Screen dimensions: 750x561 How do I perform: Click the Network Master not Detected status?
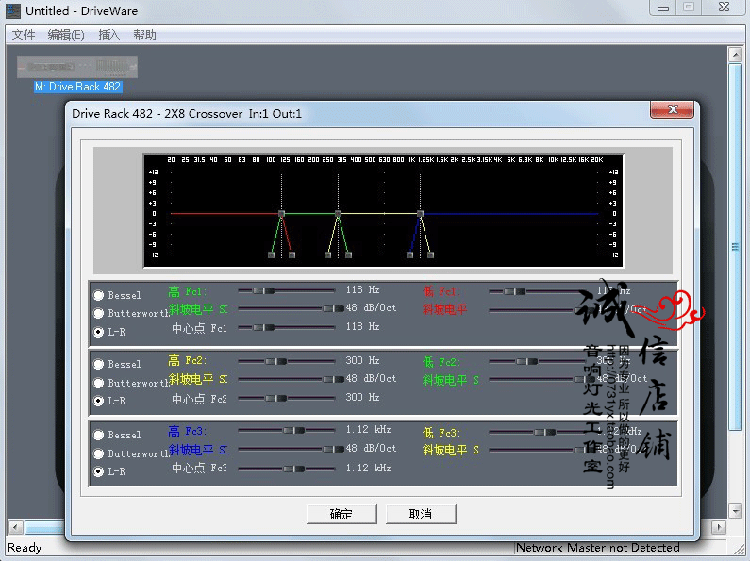(598, 548)
